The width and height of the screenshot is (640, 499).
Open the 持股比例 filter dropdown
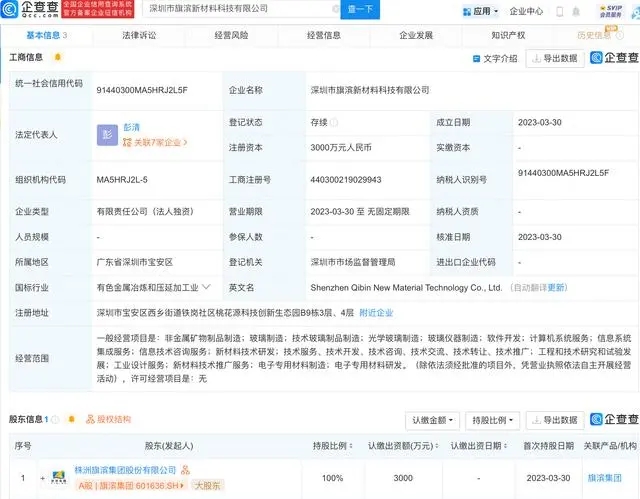(x=492, y=420)
